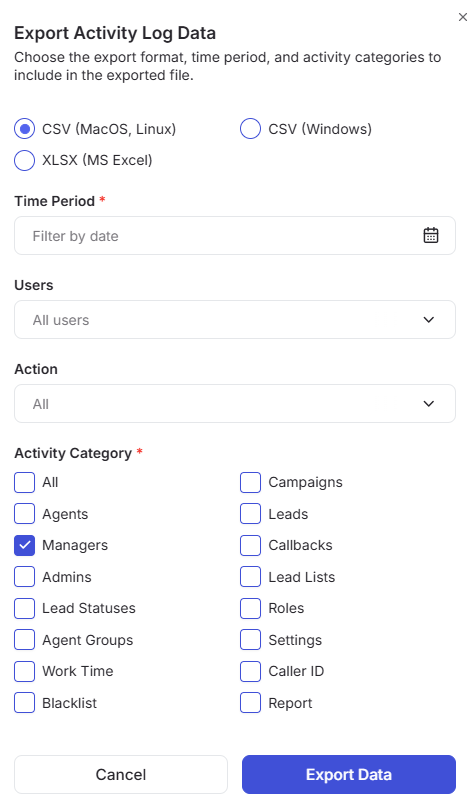Viewport: 474px width, 807px height.
Task: Click the Filter by date field
Action: (235, 236)
